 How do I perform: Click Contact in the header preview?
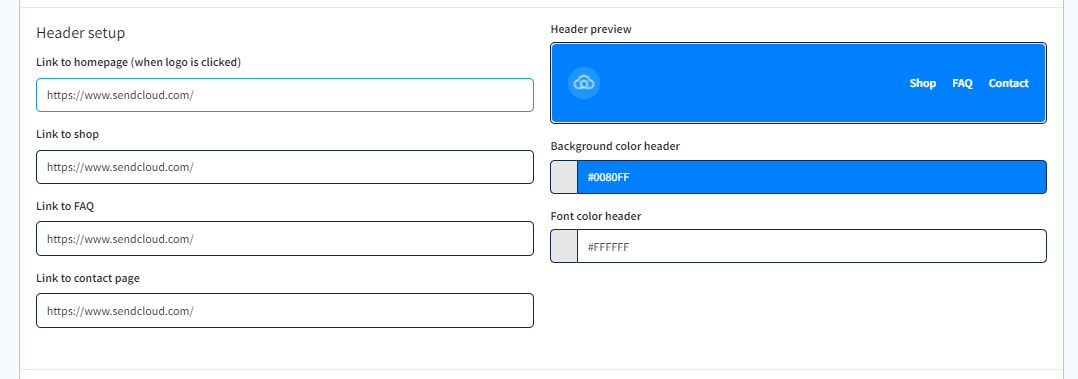click(x=1009, y=83)
